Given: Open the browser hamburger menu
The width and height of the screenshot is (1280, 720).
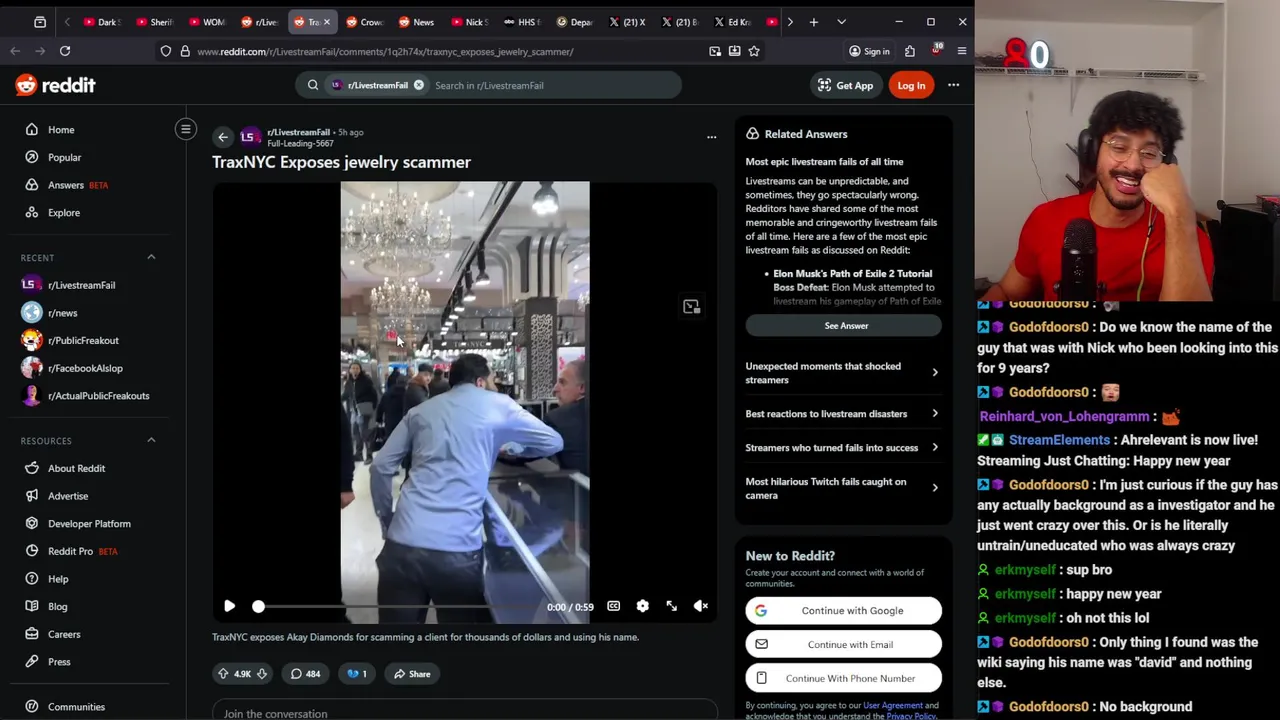Looking at the screenshot, I should coord(962,51).
